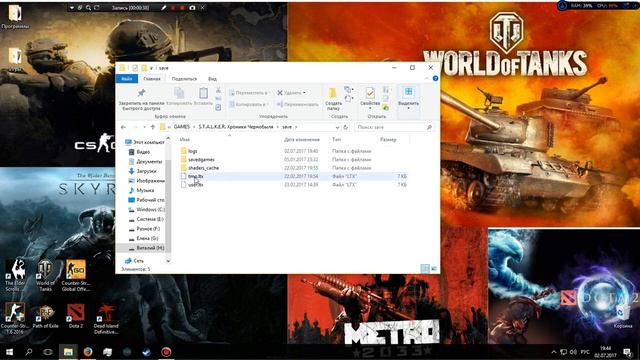Select the user.ltx file

pyautogui.click(x=196, y=184)
